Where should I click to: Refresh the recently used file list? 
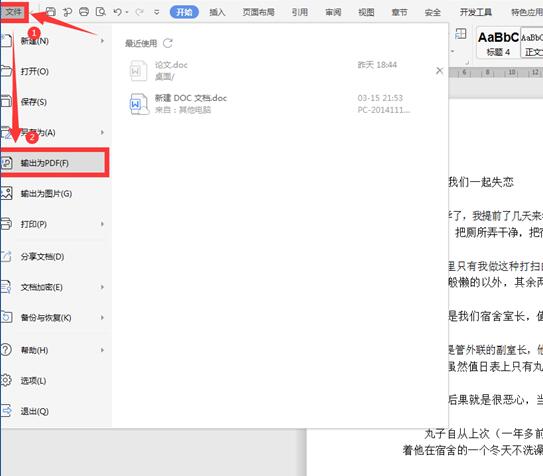point(168,43)
